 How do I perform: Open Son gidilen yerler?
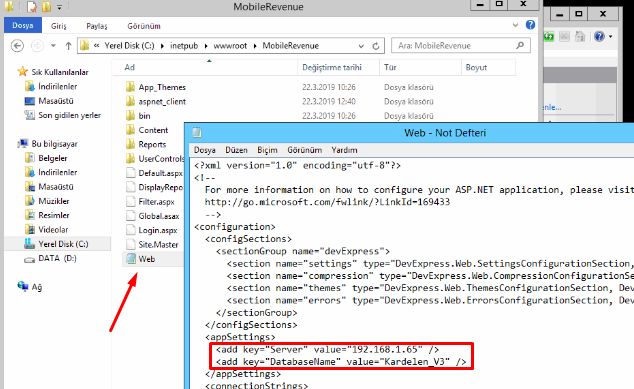point(69,115)
